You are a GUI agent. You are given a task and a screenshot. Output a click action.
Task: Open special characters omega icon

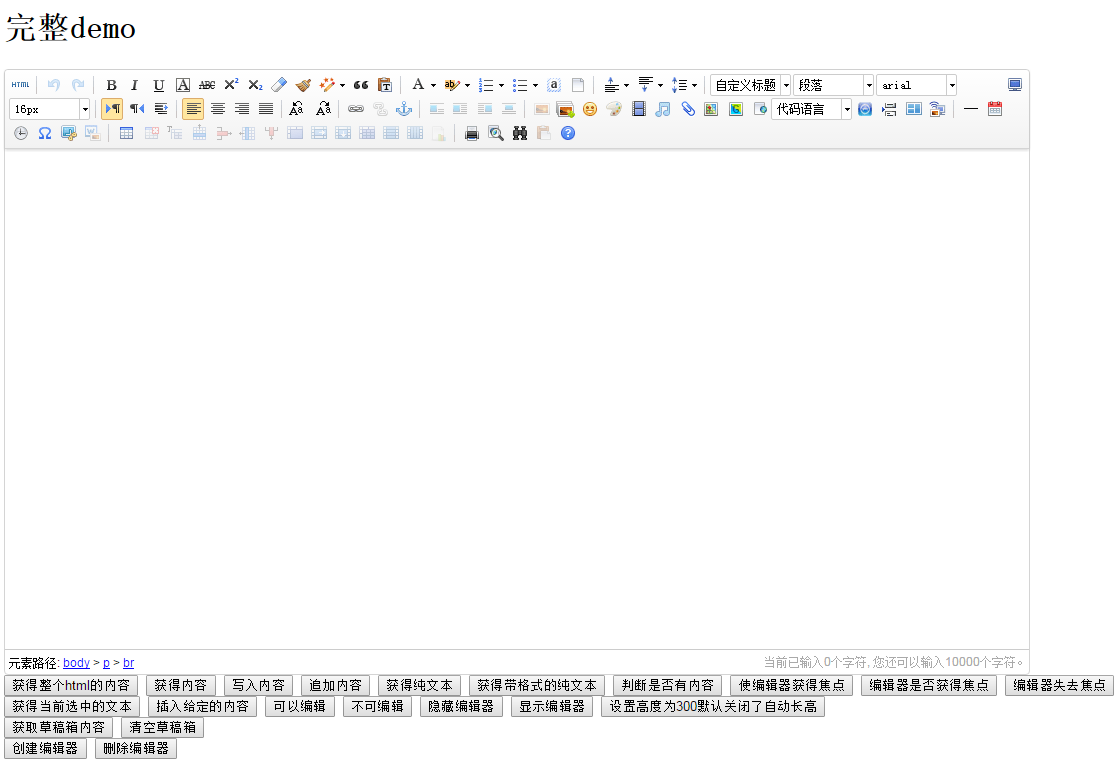(x=45, y=133)
